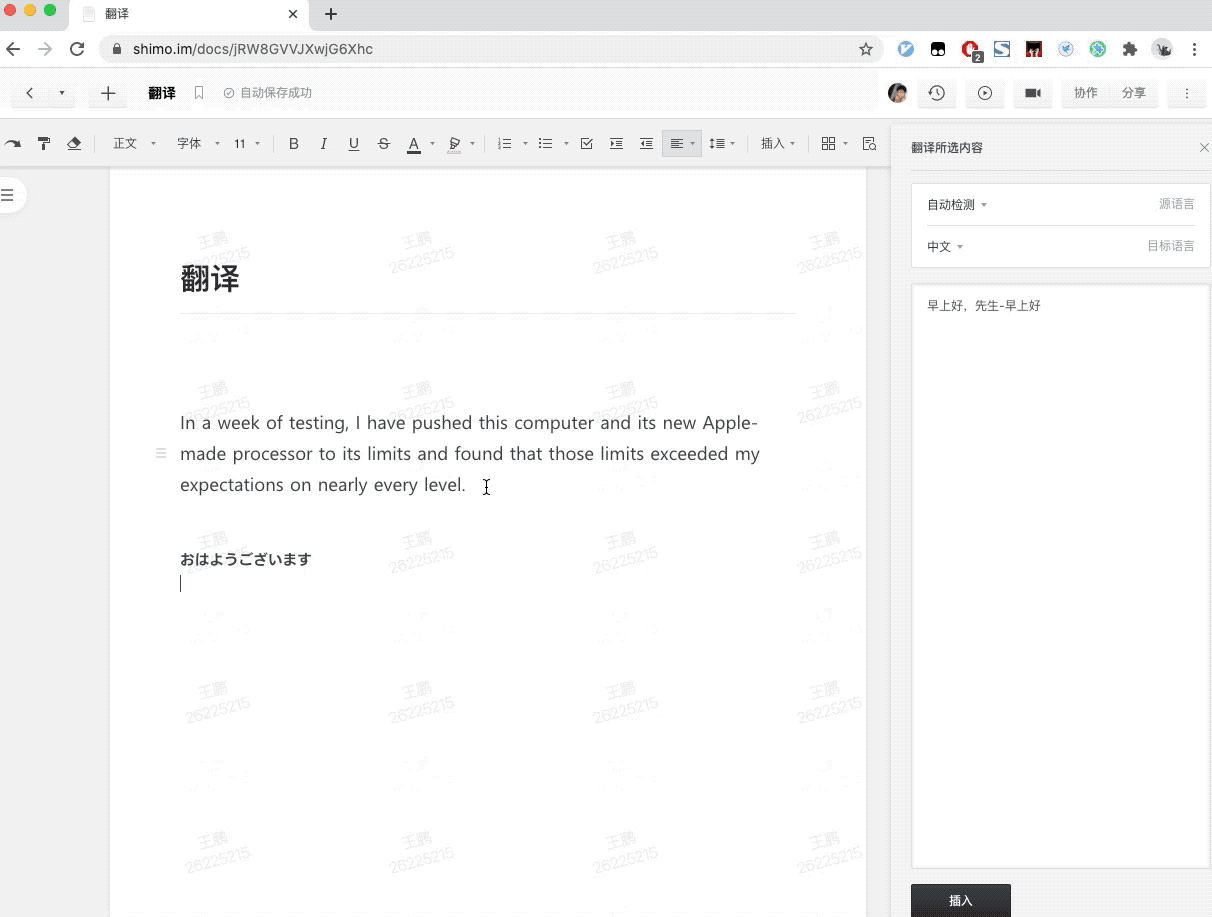Insert a checkbox task list

tap(587, 144)
